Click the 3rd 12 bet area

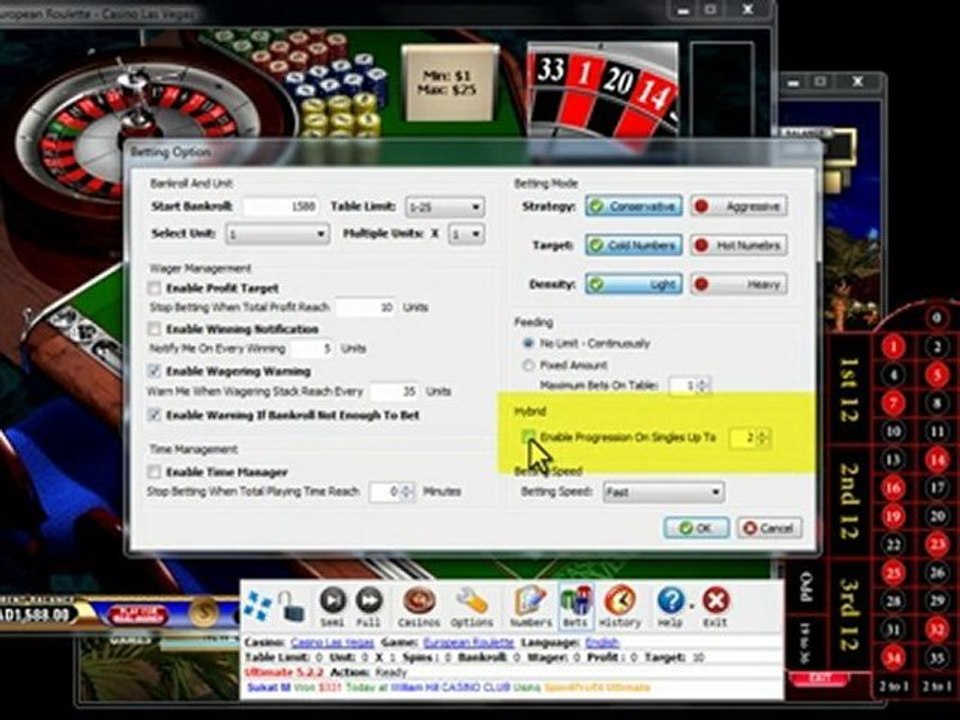pos(848,614)
